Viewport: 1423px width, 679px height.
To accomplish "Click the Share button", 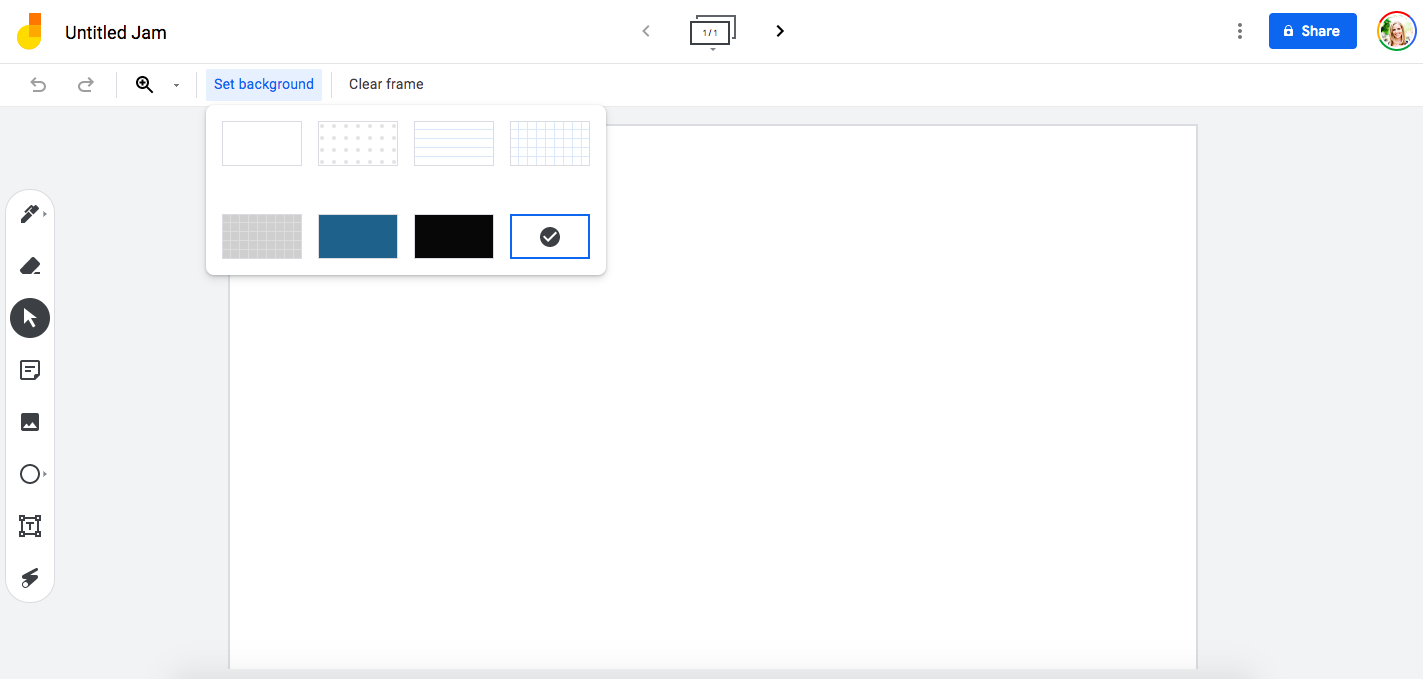I will point(1312,31).
